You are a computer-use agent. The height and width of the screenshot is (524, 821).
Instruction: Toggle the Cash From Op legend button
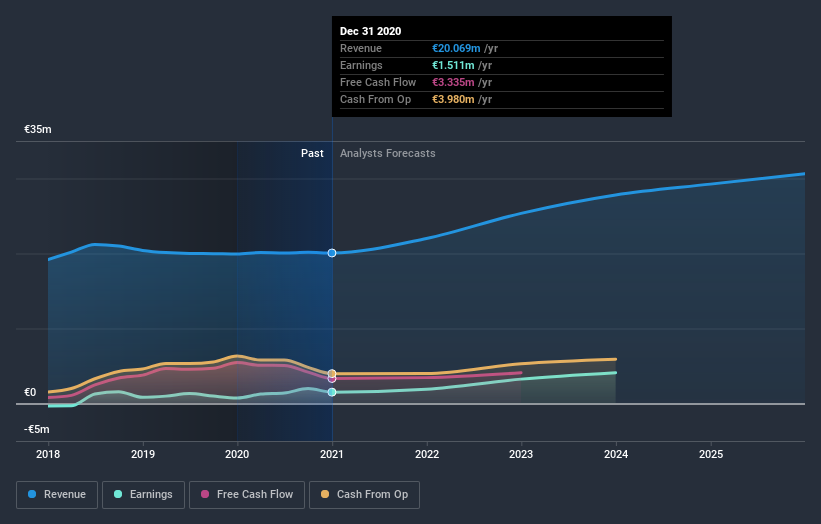364,495
